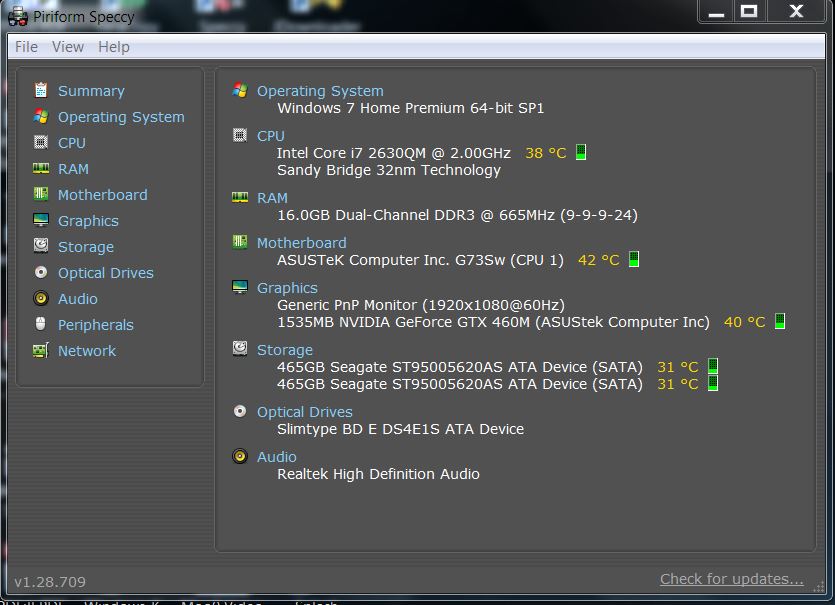Click the Operating System Windows flag sidebar icon
This screenshot has height=605, width=835.
[41, 116]
